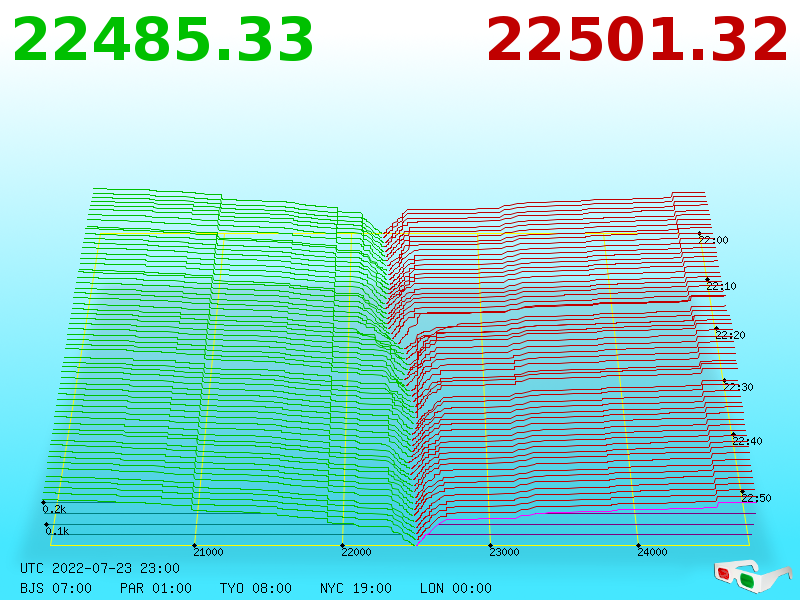Screen dimensions: 800x600
Task: Click the 21000 price axis label
Action: point(208,552)
